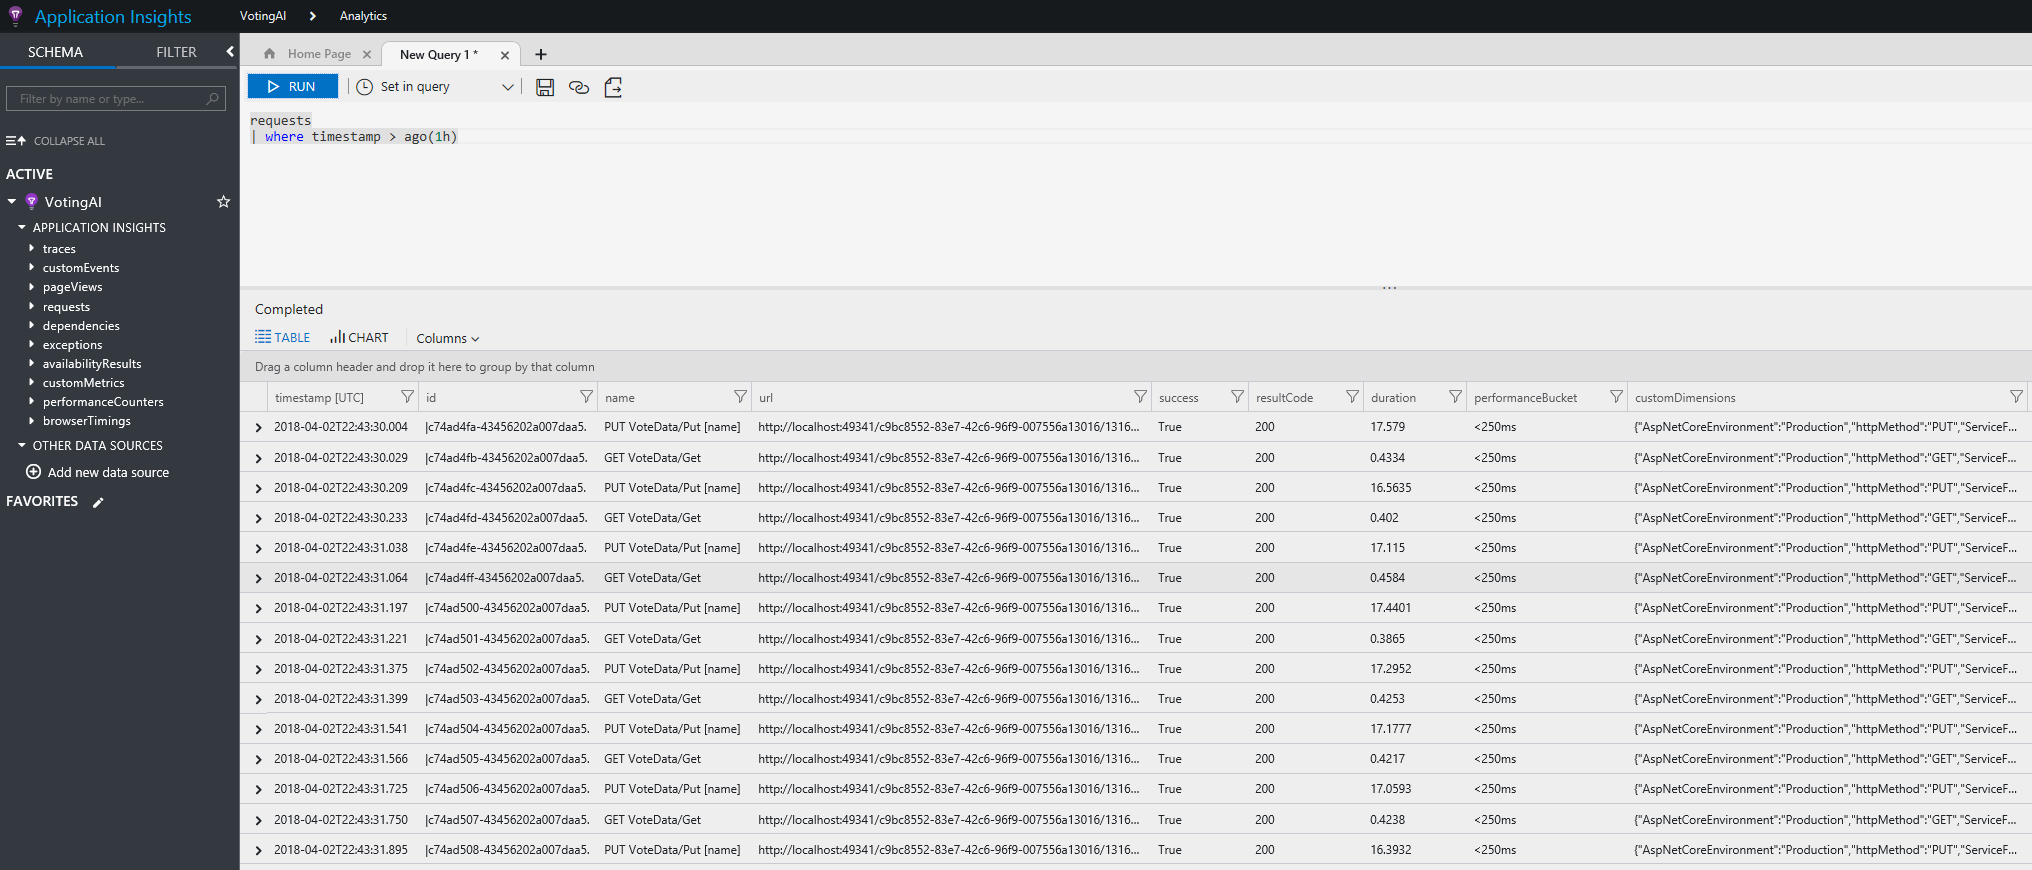Open filter for the performanceBucket column

1616,397
